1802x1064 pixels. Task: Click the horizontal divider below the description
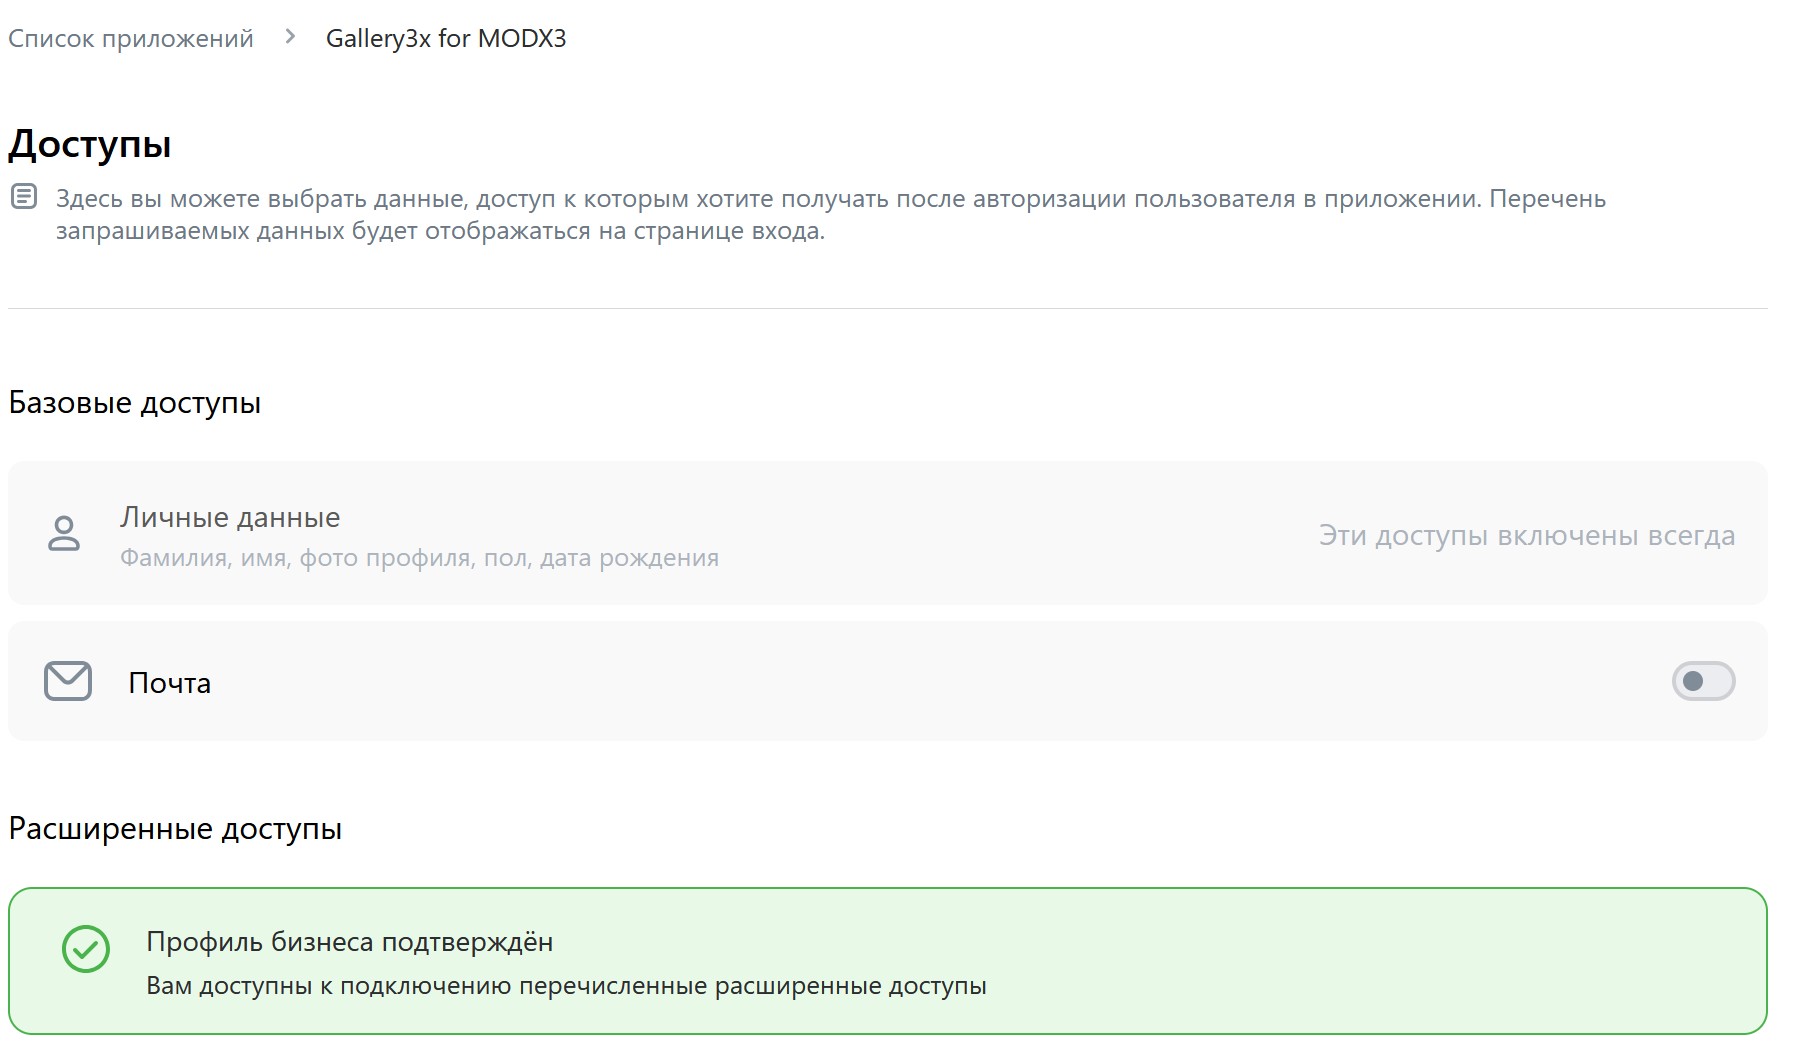[887, 308]
